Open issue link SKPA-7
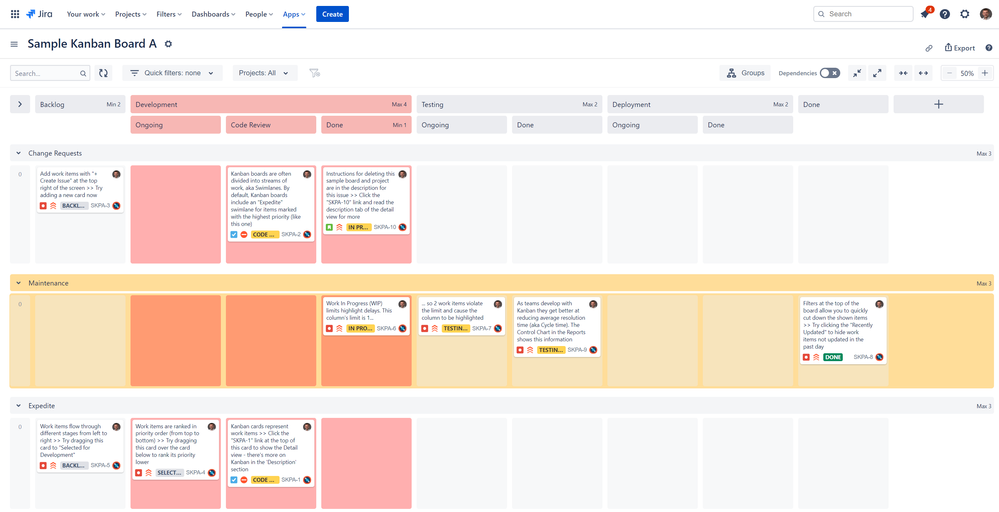 481,329
